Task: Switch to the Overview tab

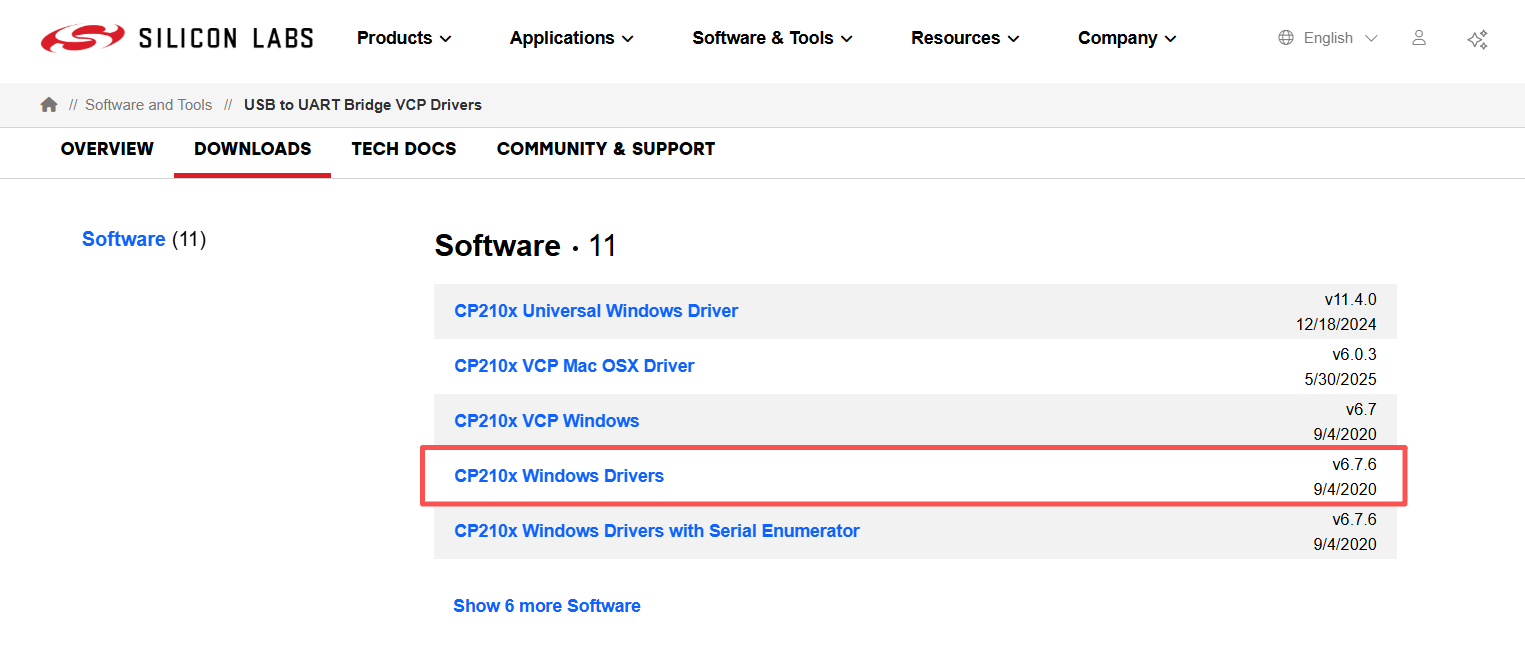Action: coord(107,149)
